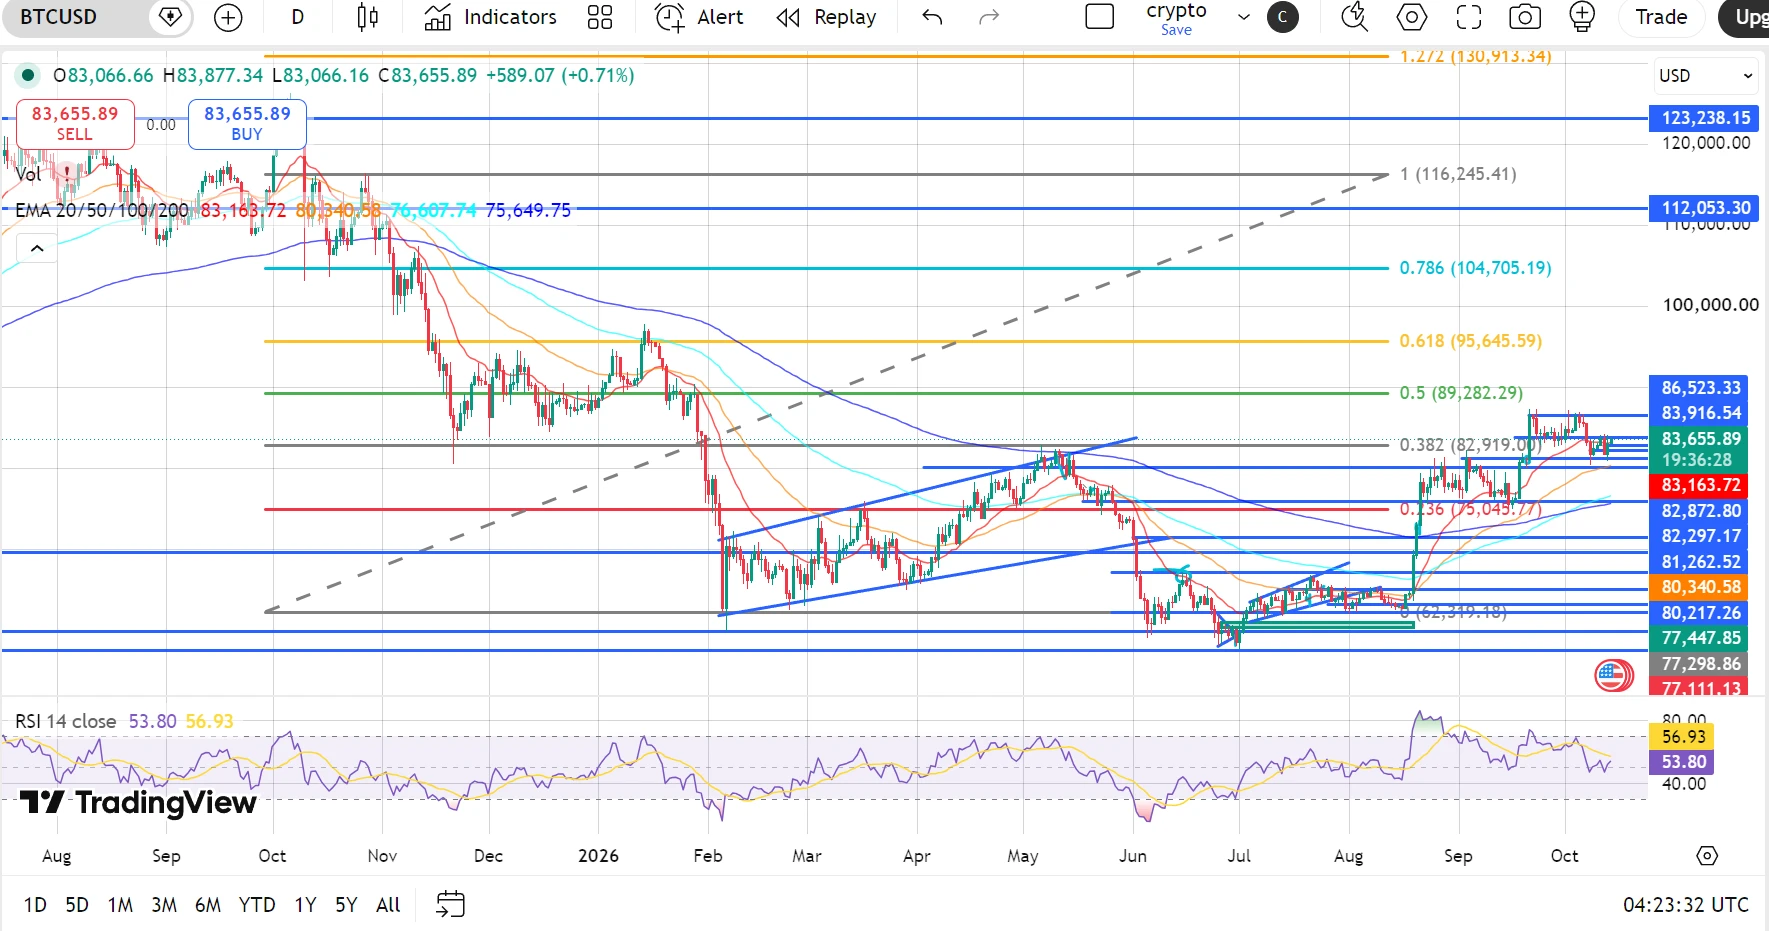Take a chart snapshot with camera icon
Image resolution: width=1769 pixels, height=931 pixels.
pos(1525,17)
